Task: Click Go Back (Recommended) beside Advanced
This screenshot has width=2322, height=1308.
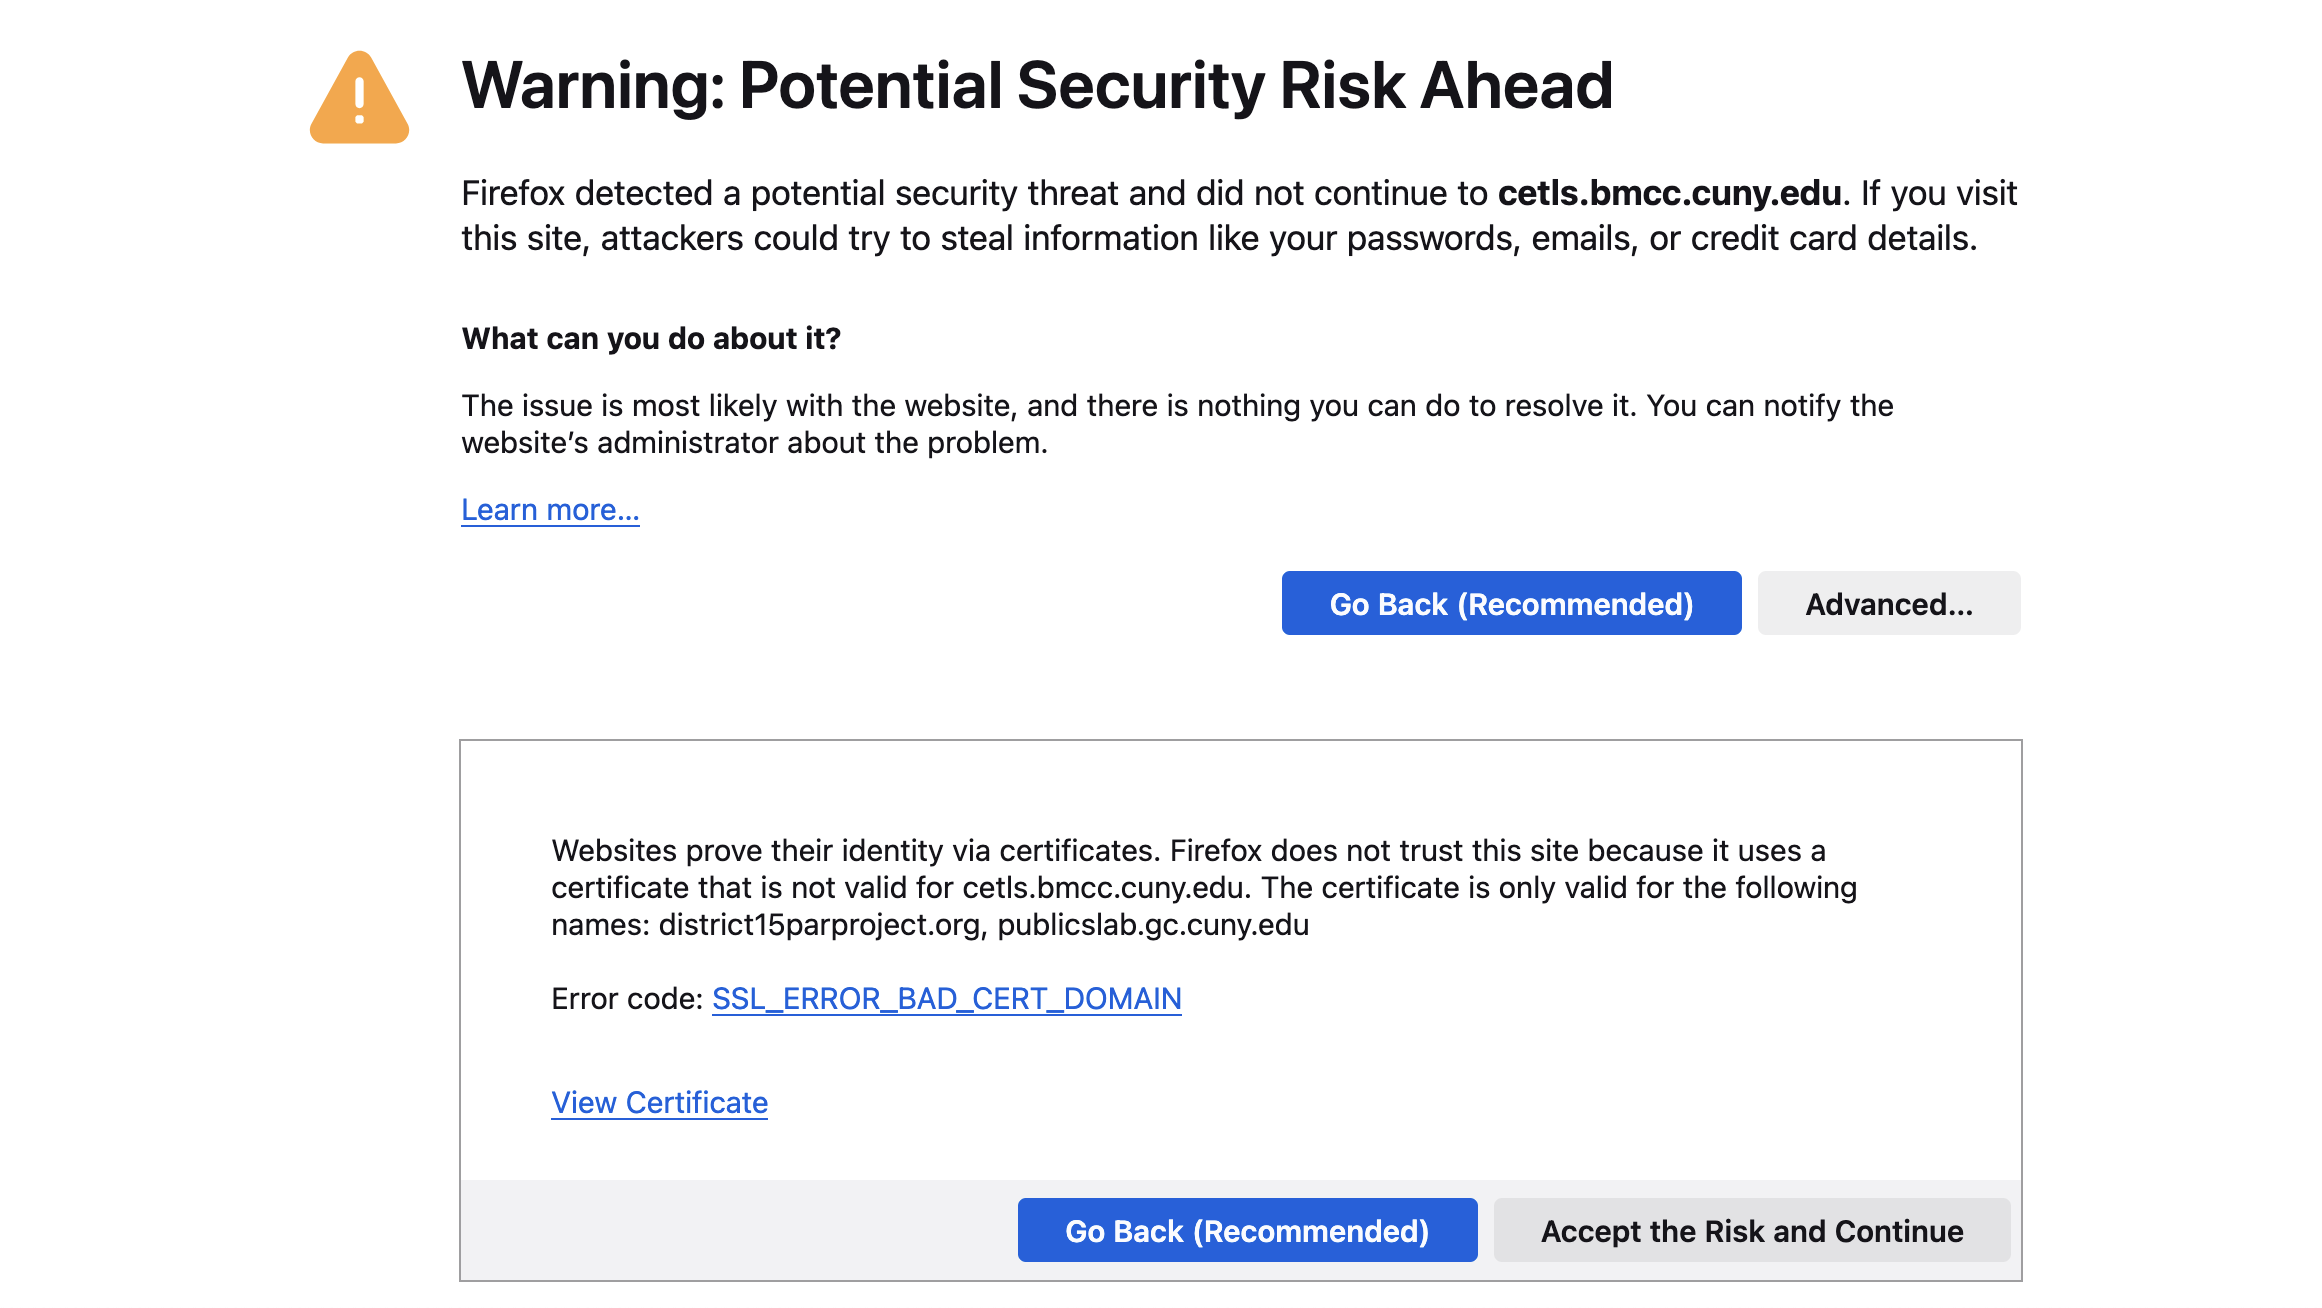Action: 1511,603
